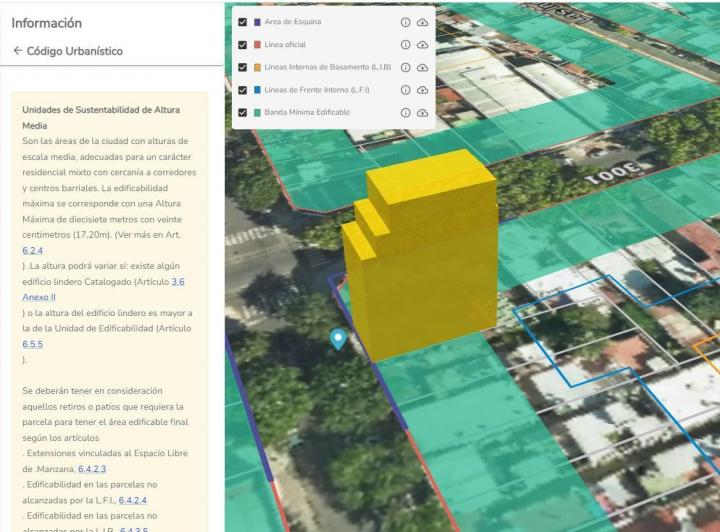Click the Información panel heading

(x=46, y=23)
